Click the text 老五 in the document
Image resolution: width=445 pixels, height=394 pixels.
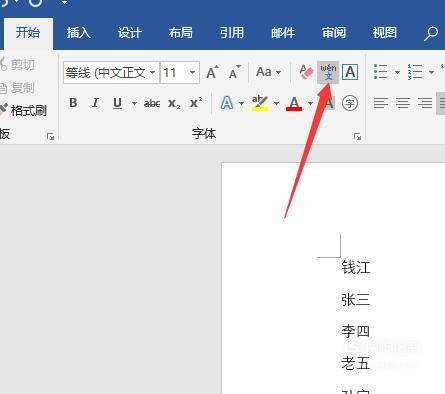click(x=356, y=363)
